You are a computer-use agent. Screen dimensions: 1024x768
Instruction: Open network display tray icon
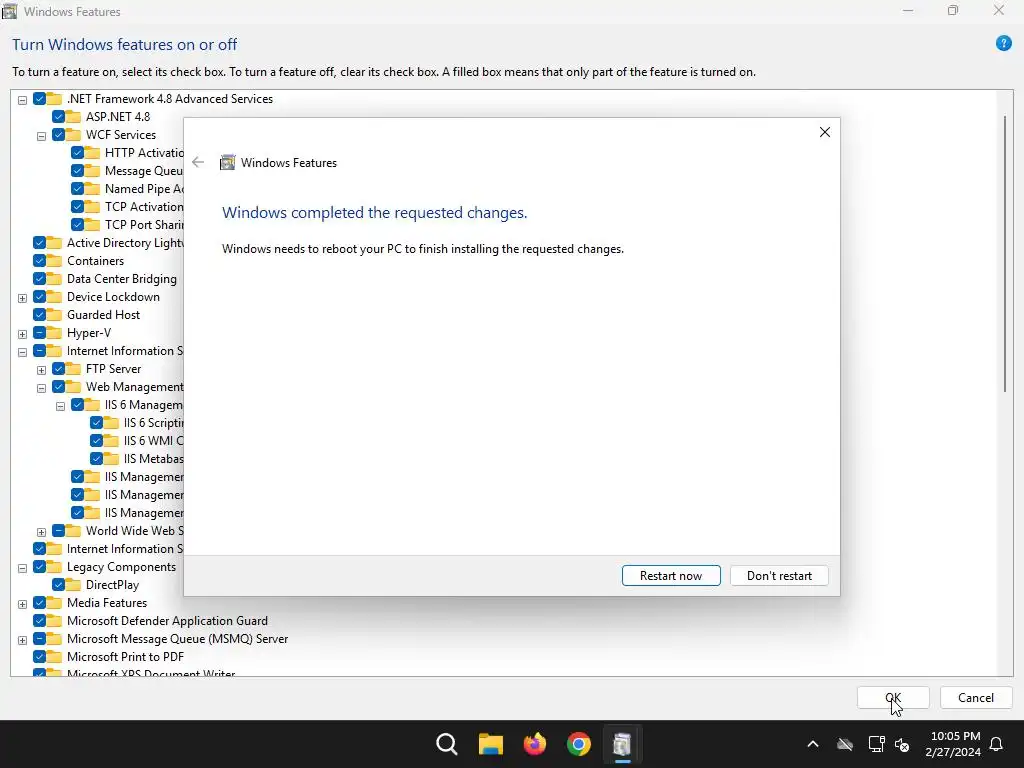coord(876,744)
